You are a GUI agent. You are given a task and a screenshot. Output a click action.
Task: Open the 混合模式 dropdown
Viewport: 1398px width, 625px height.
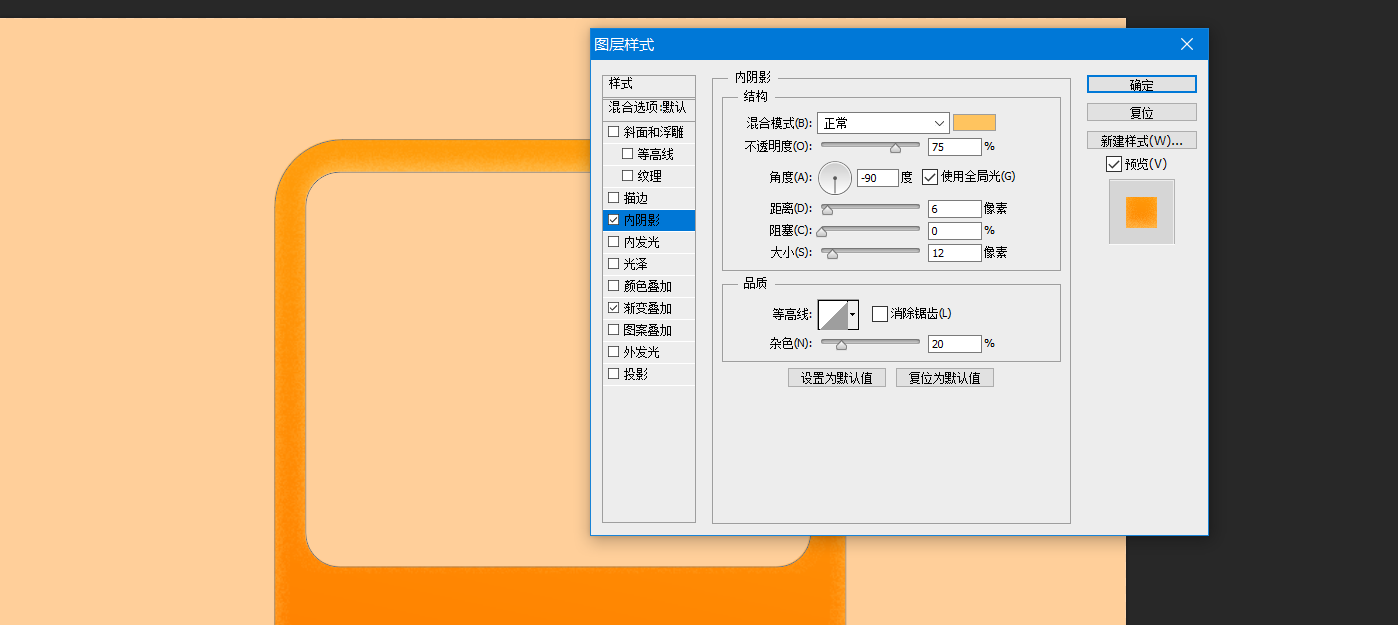(x=883, y=123)
